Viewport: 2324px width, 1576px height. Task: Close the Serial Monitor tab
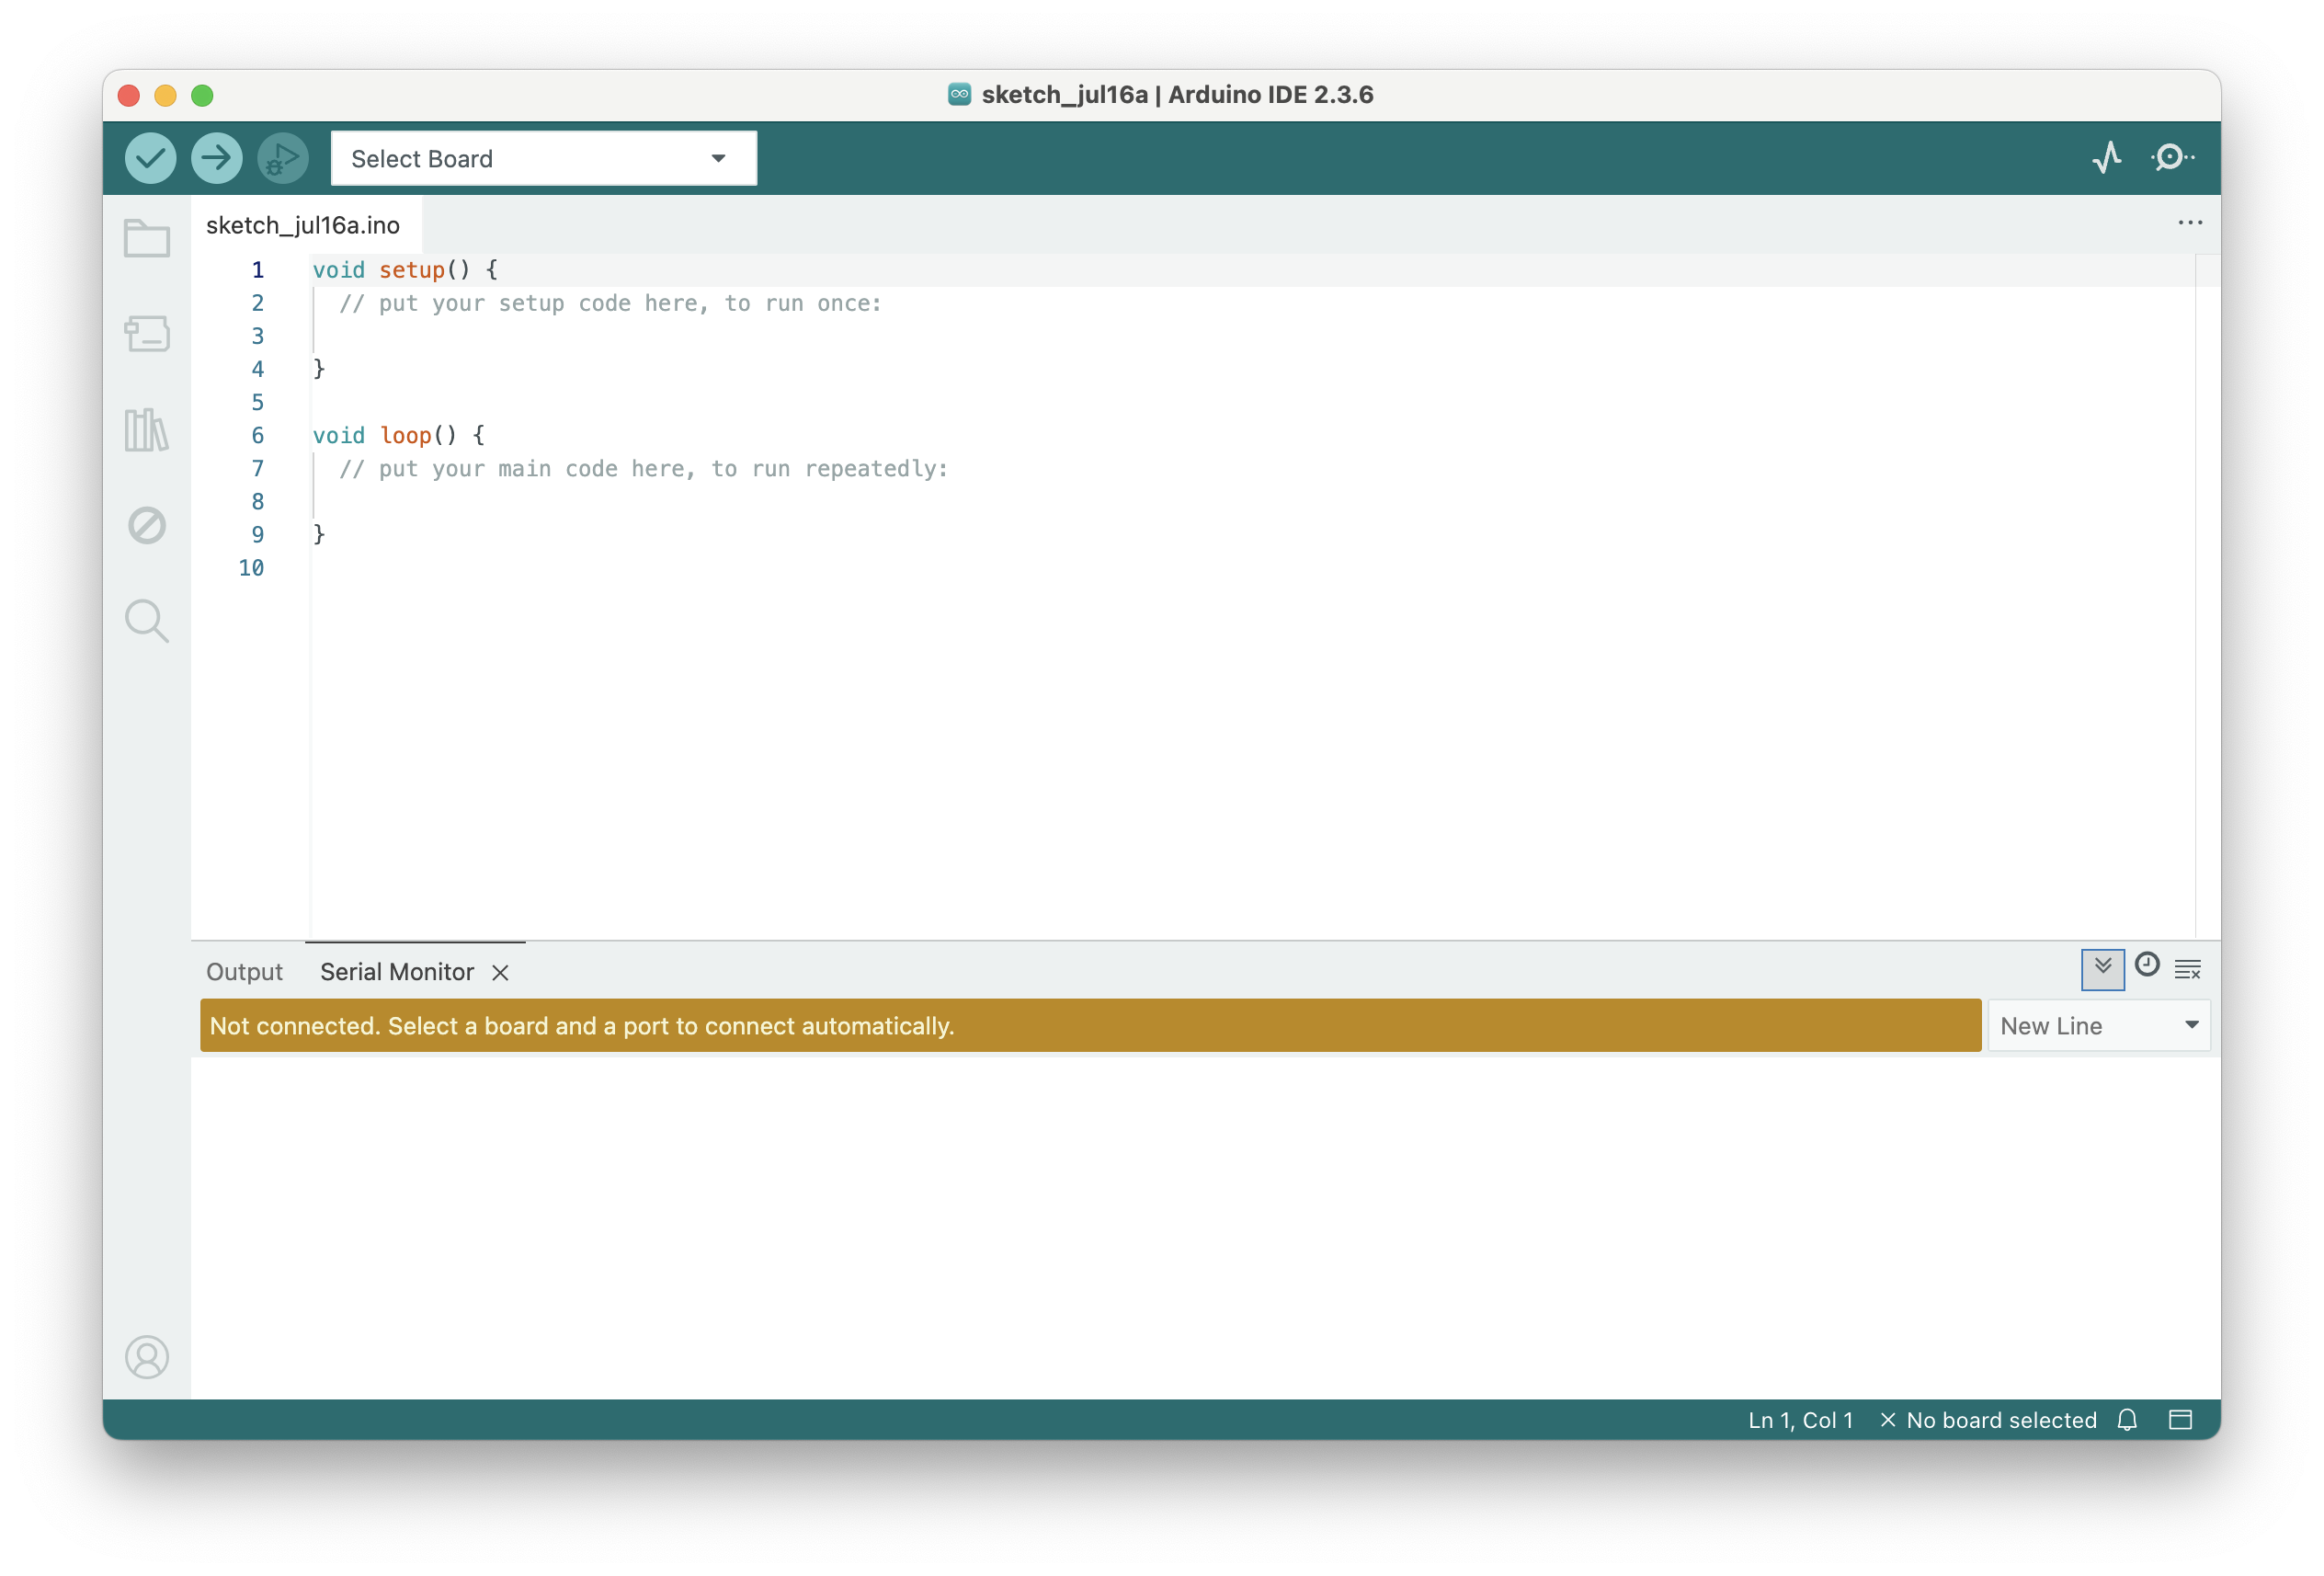[501, 972]
